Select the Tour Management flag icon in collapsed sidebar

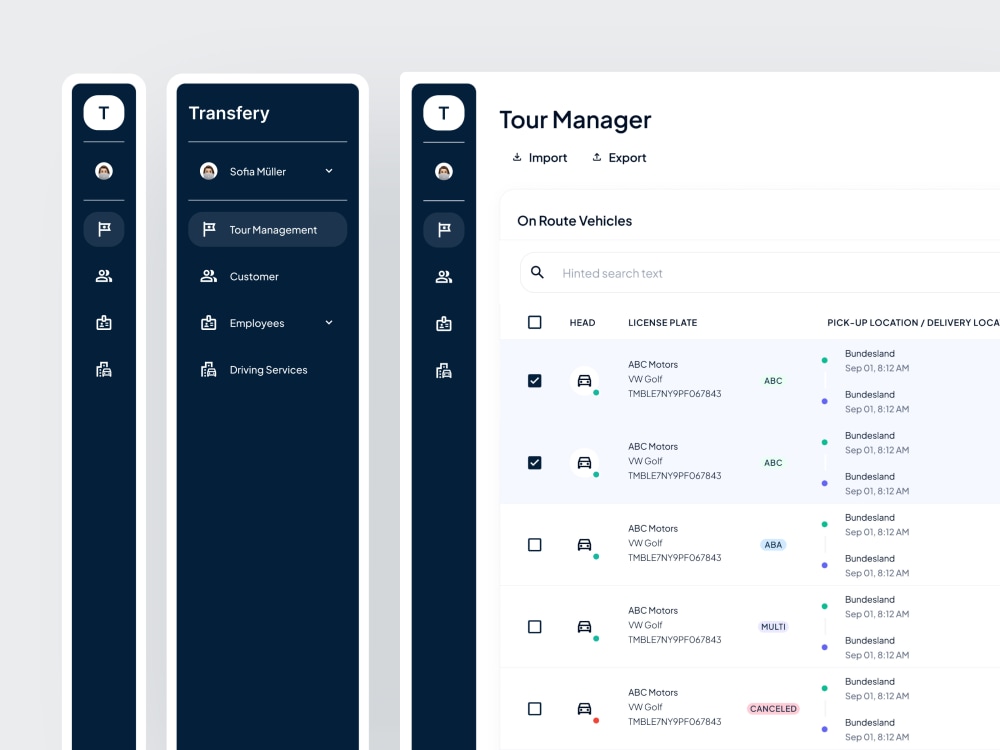coord(104,229)
